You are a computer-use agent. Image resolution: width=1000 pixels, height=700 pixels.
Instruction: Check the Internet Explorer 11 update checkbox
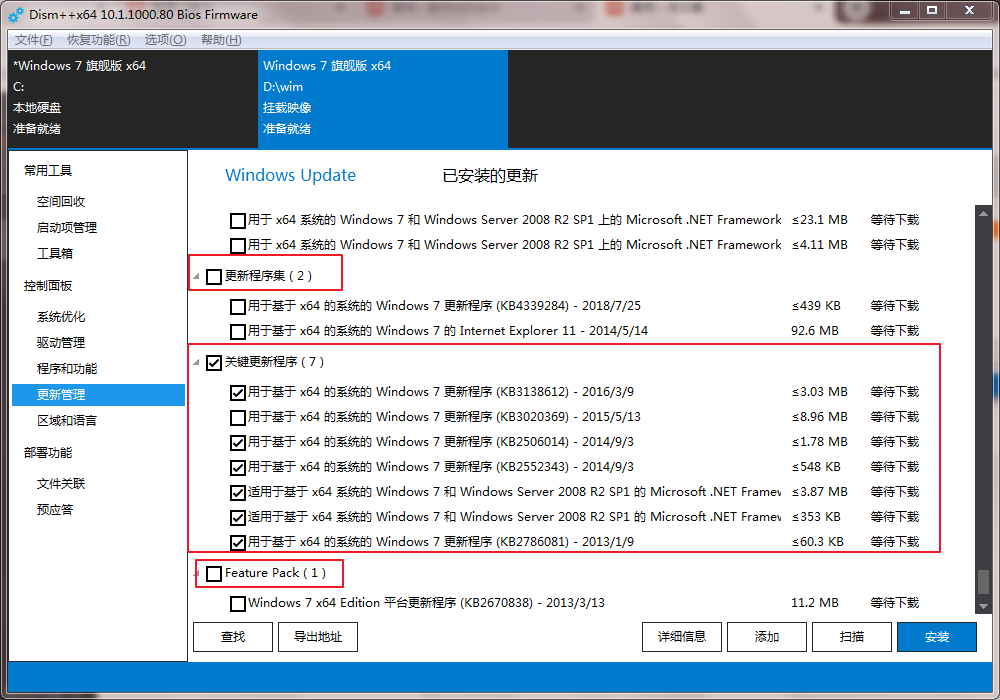(x=238, y=332)
